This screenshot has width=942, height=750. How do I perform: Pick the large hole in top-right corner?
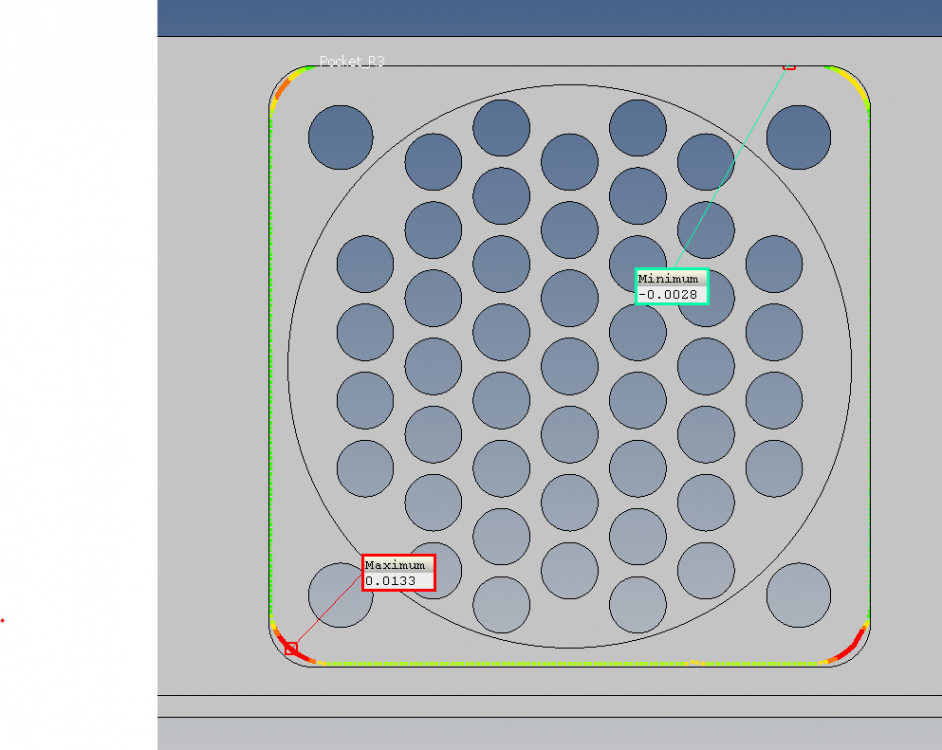[798, 137]
